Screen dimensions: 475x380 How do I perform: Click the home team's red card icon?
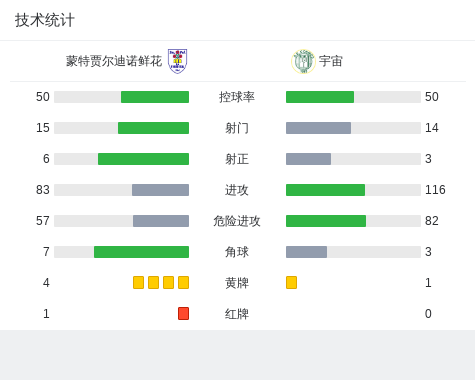pyautogui.click(x=183, y=313)
